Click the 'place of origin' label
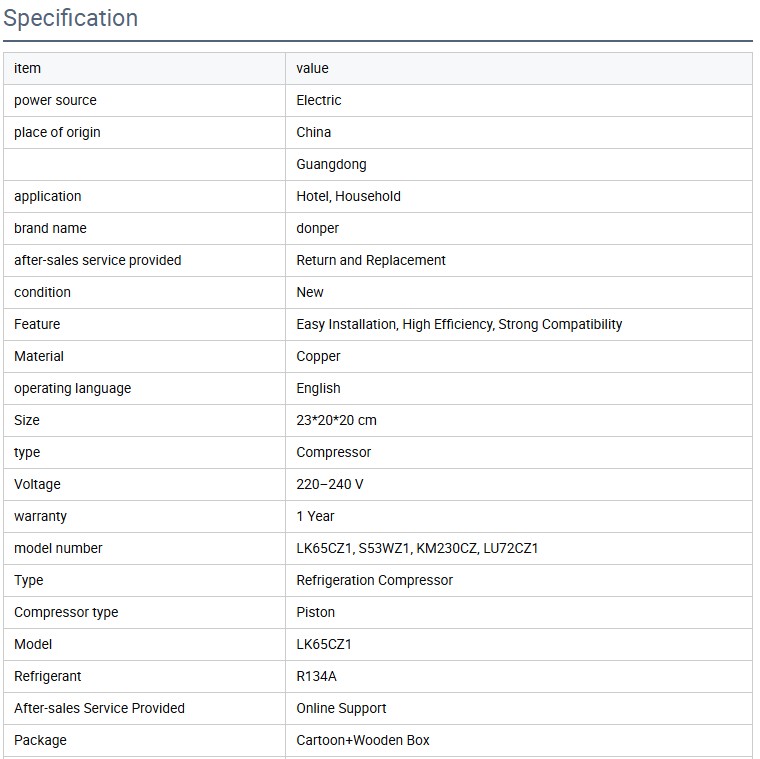Image resolution: width=760 pixels, height=759 pixels. 57,132
